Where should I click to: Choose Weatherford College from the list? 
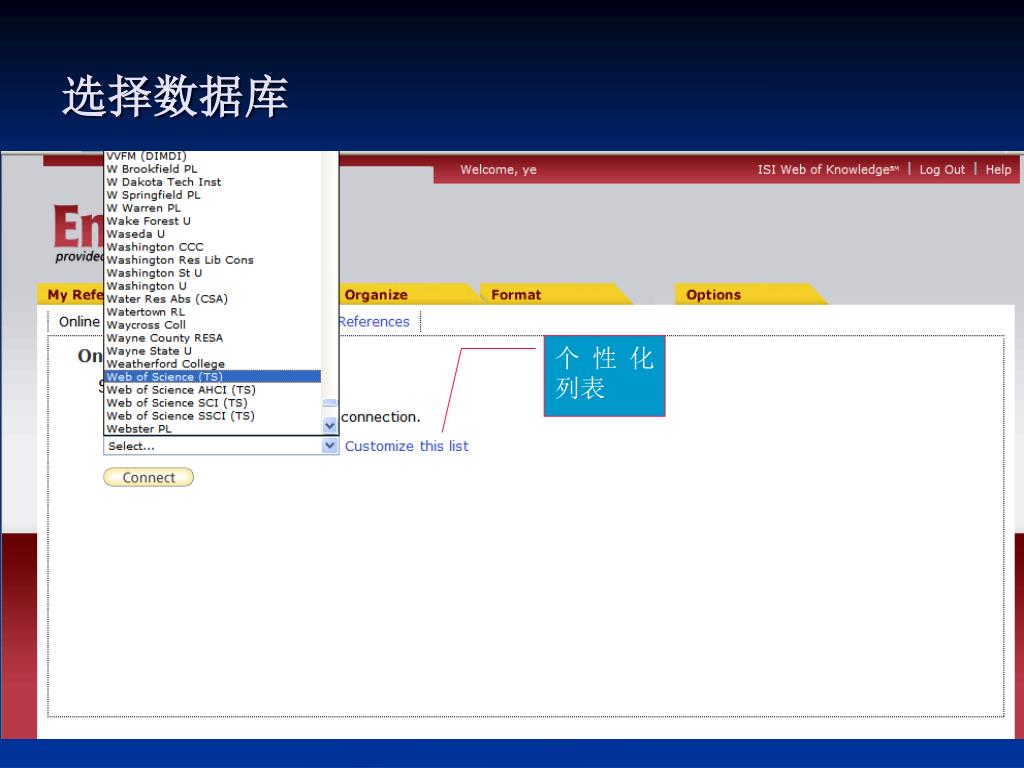point(213,364)
